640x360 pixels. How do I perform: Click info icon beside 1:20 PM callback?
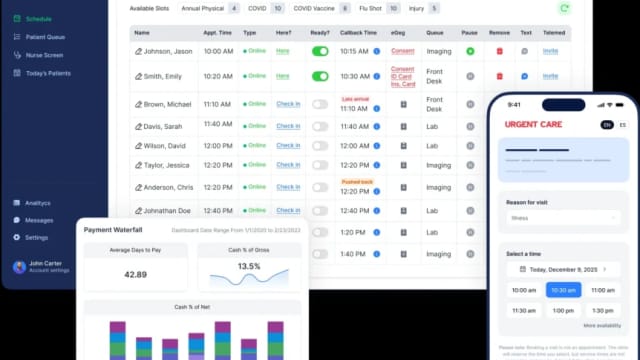point(377,232)
